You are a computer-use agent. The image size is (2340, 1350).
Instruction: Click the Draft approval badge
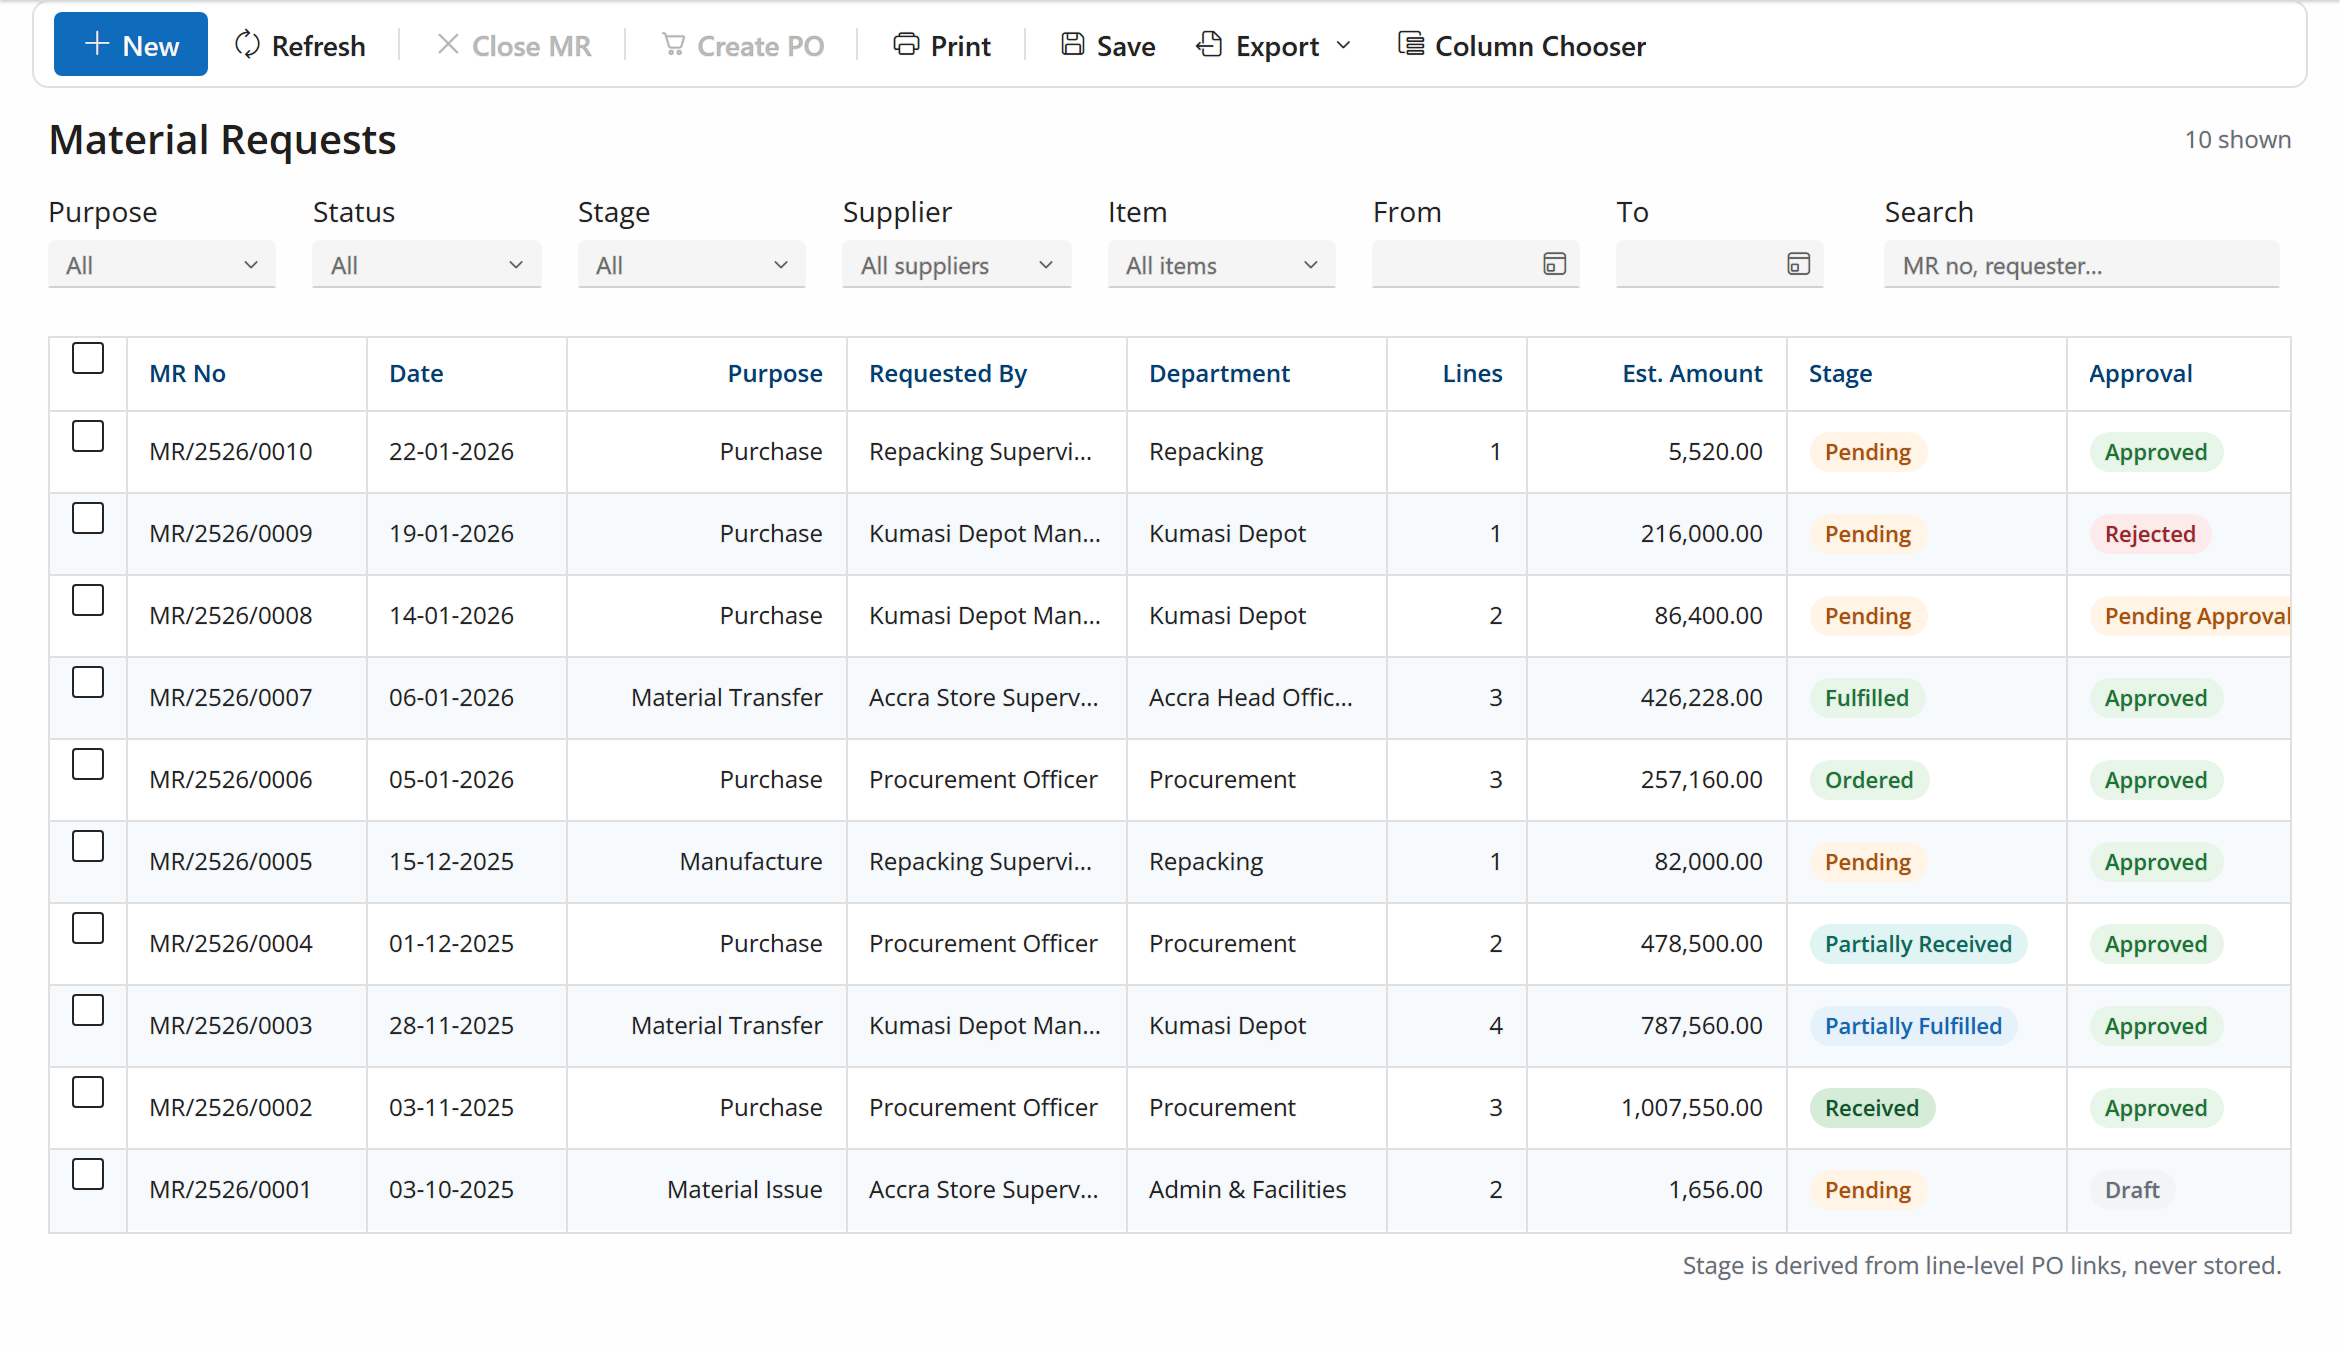point(2132,1190)
